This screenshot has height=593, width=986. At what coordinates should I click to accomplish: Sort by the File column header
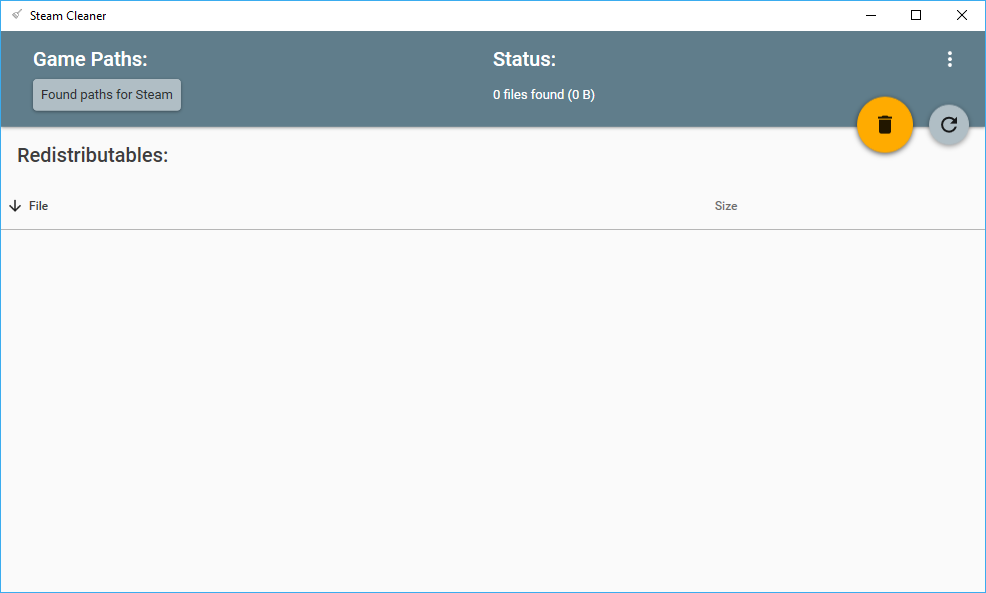38,206
